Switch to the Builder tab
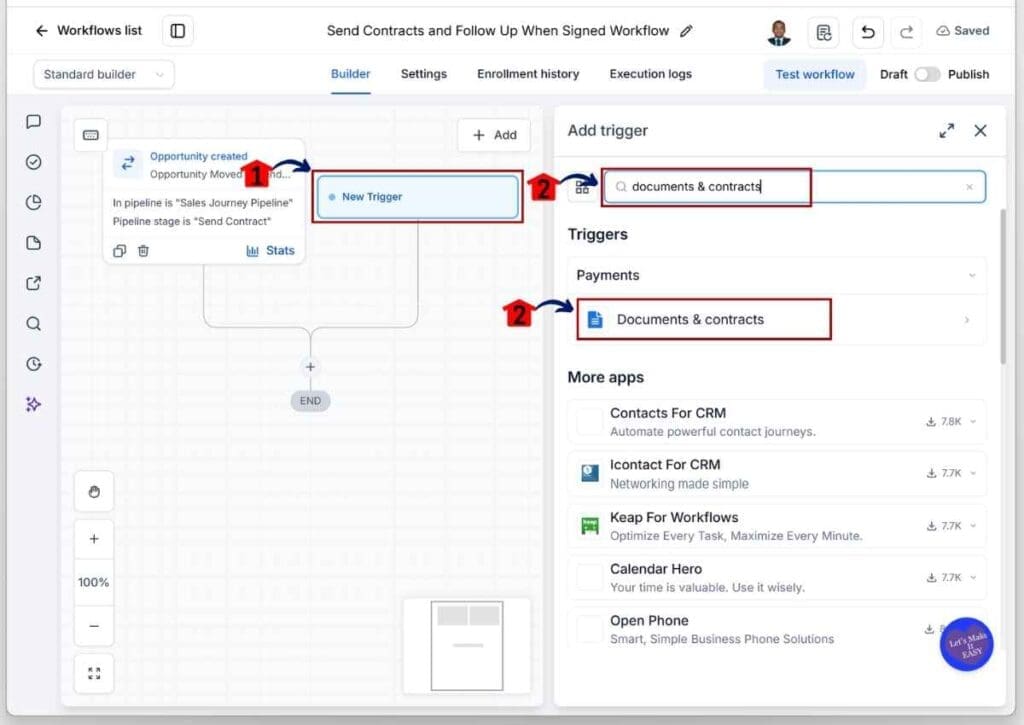 pos(351,74)
